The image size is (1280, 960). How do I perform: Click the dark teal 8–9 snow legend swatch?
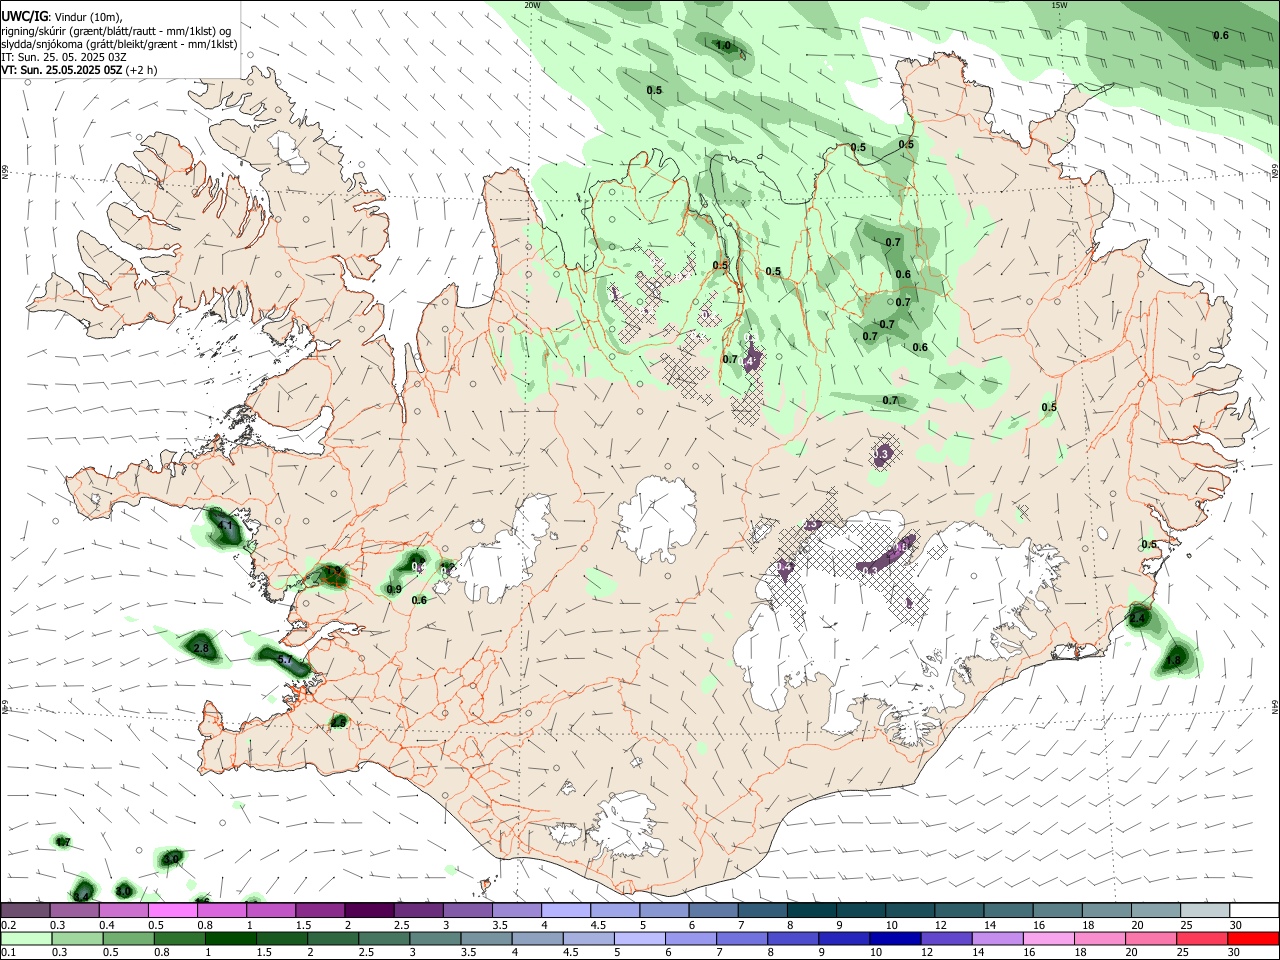[811, 910]
